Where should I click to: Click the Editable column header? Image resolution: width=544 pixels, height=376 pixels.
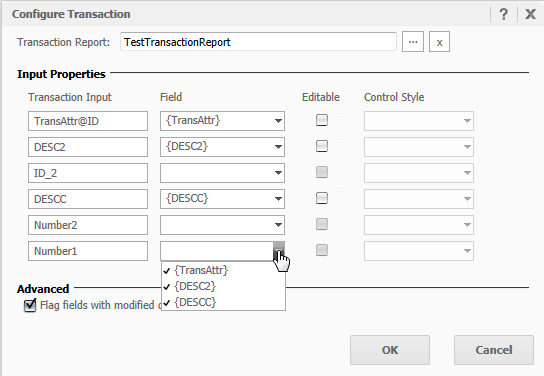(321, 97)
